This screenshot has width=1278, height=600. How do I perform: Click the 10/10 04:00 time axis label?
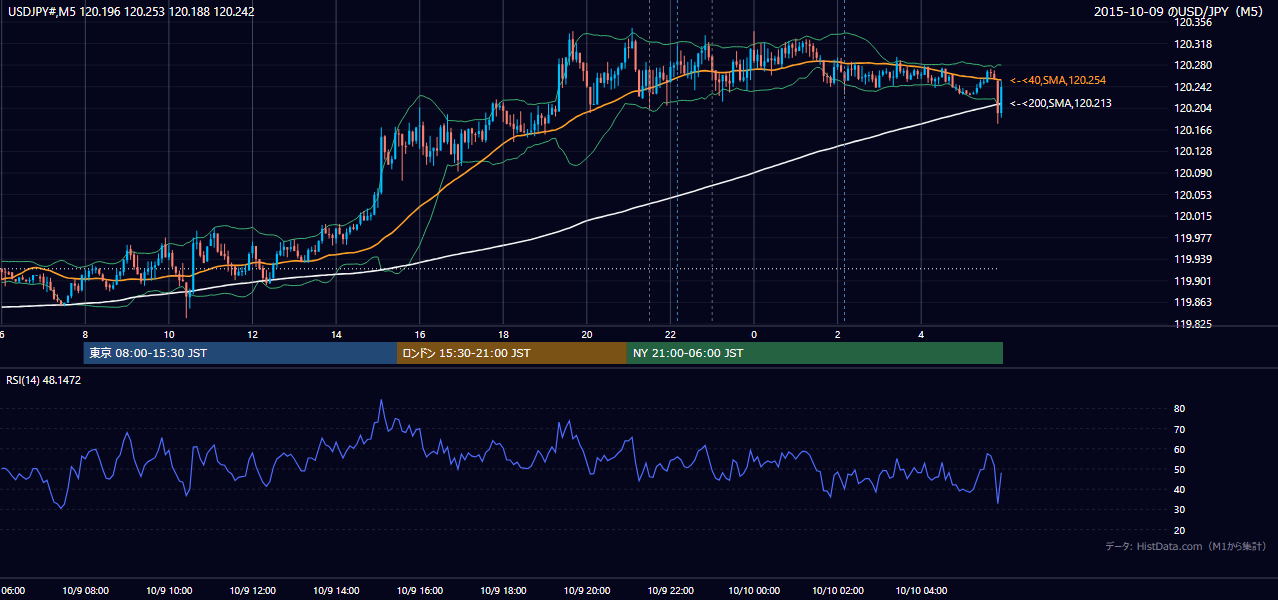[x=922, y=591]
